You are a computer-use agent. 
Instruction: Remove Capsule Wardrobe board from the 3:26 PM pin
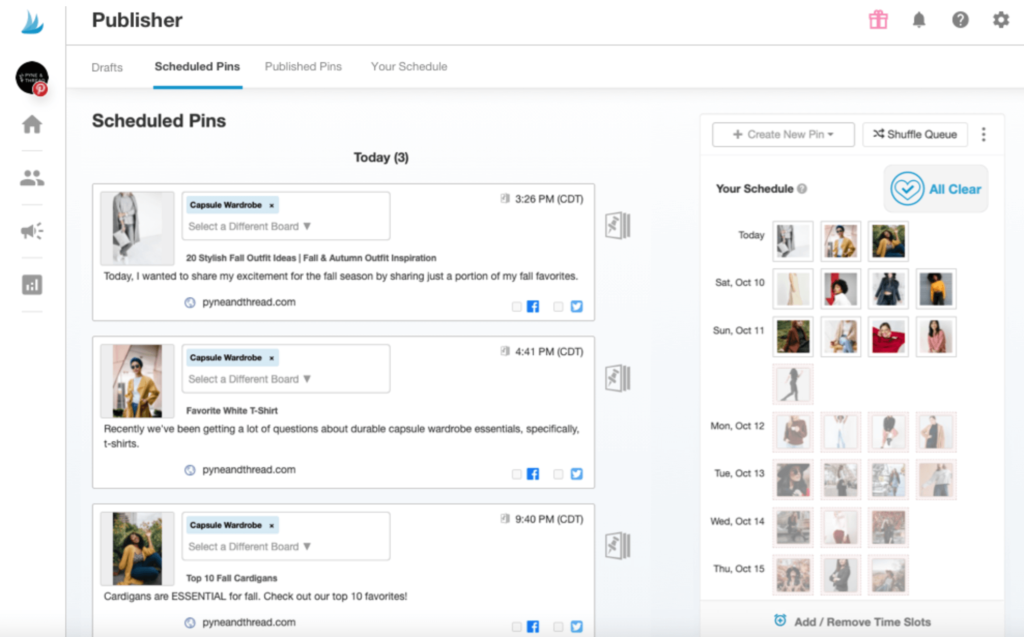[272, 205]
